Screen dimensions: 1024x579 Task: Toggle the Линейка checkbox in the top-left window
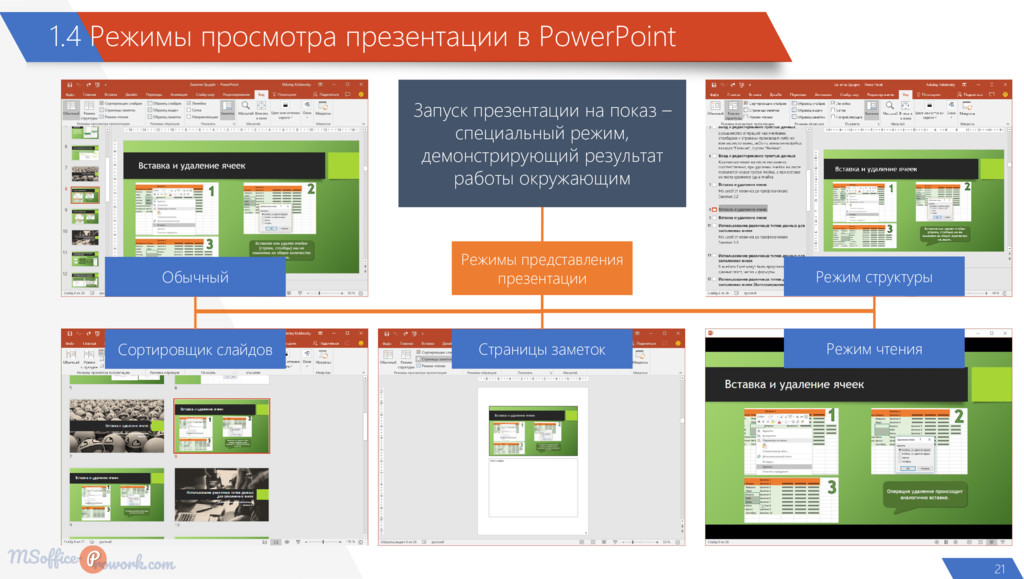[197, 103]
